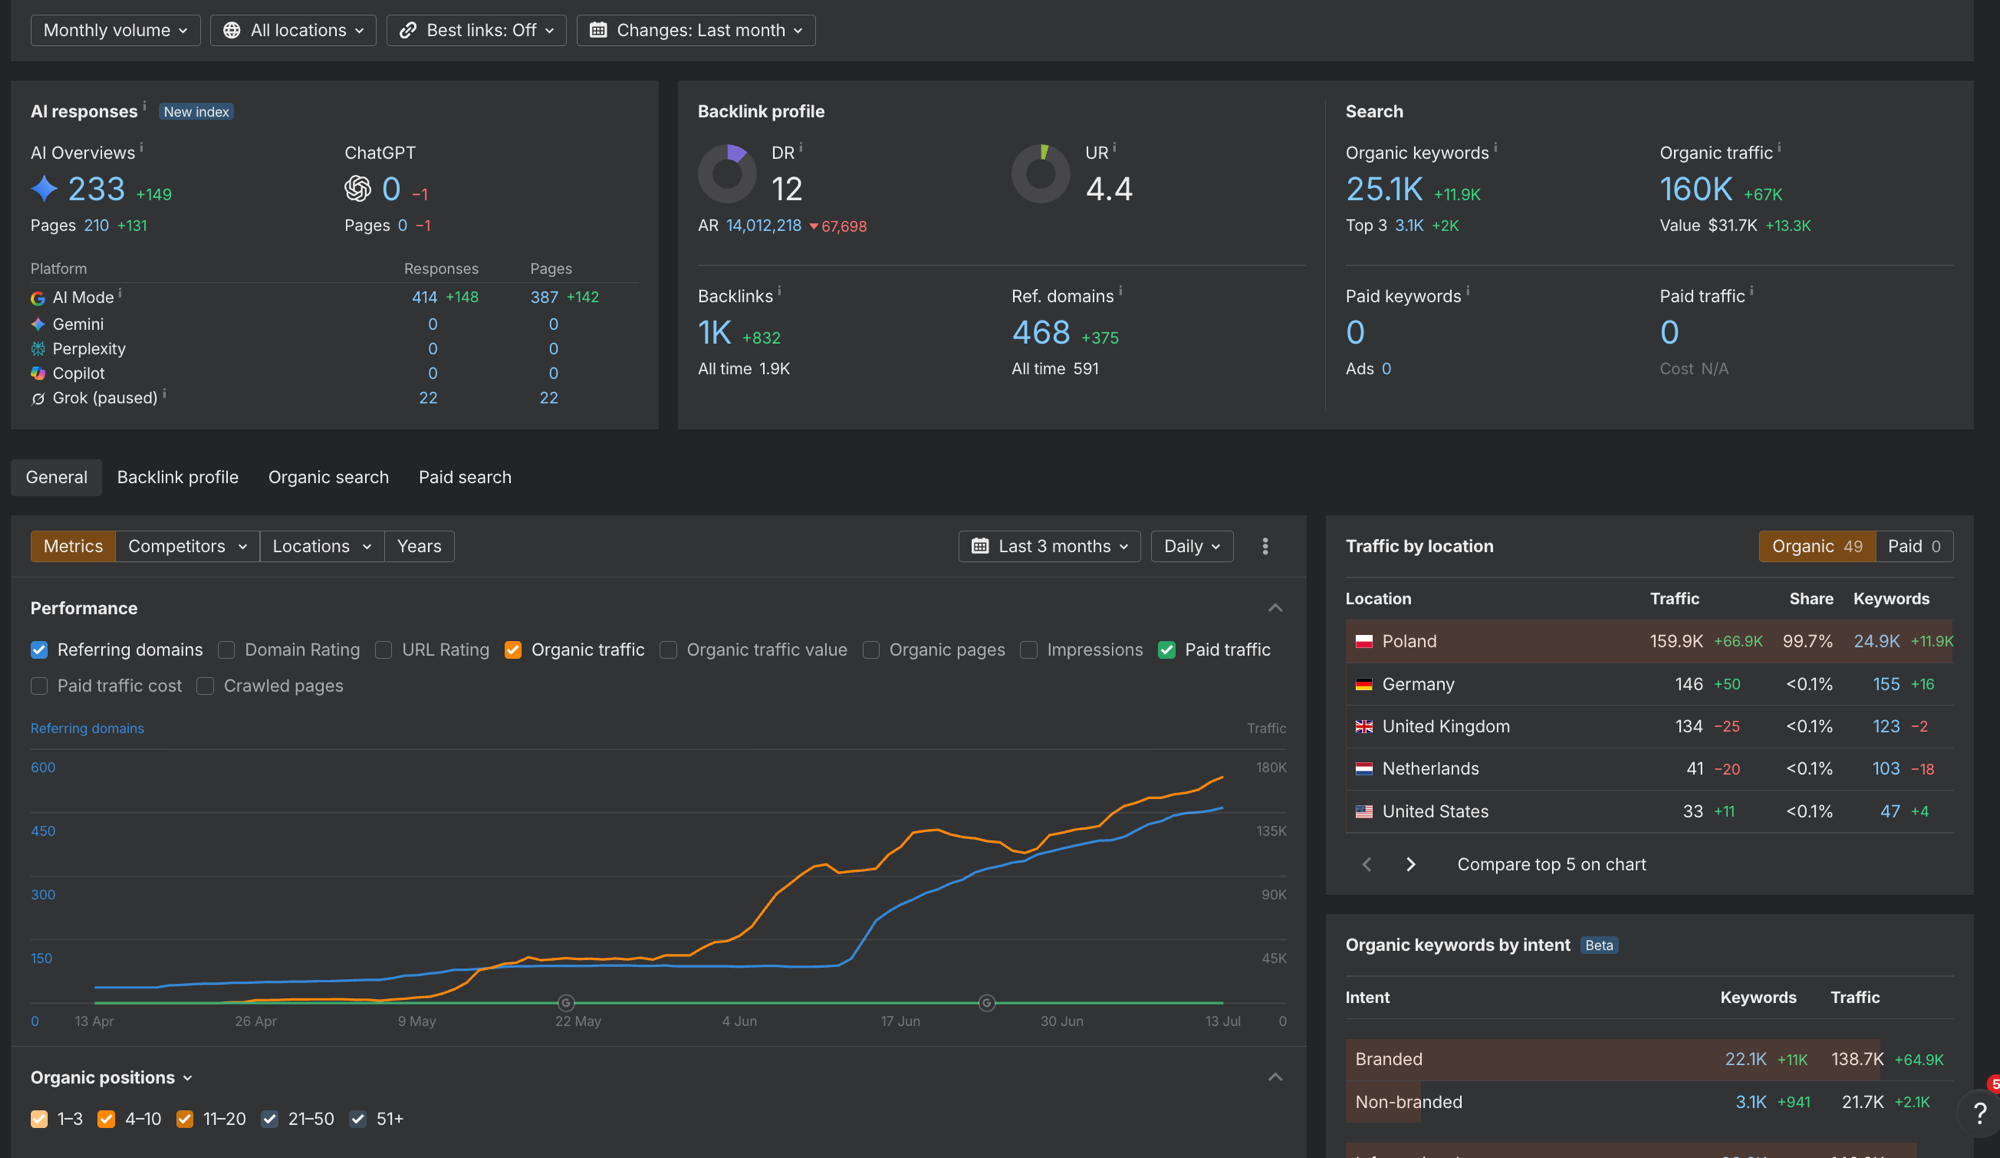Click the Perplexity platform icon
Screen dimensions: 2000x1158
(x=38, y=349)
